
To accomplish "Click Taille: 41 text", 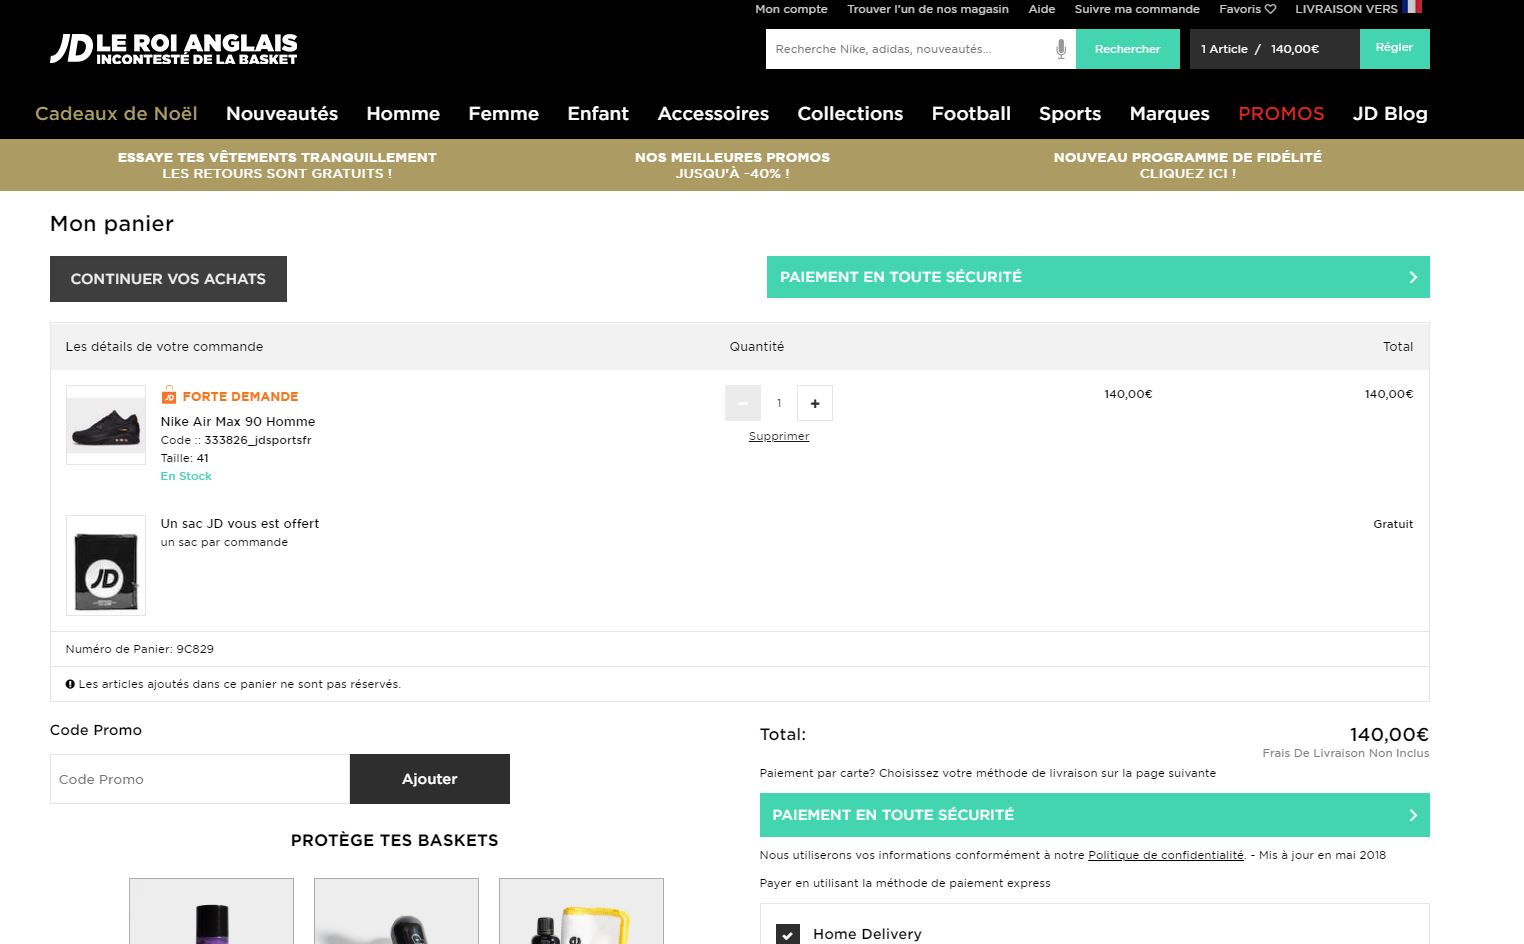I will pos(185,458).
